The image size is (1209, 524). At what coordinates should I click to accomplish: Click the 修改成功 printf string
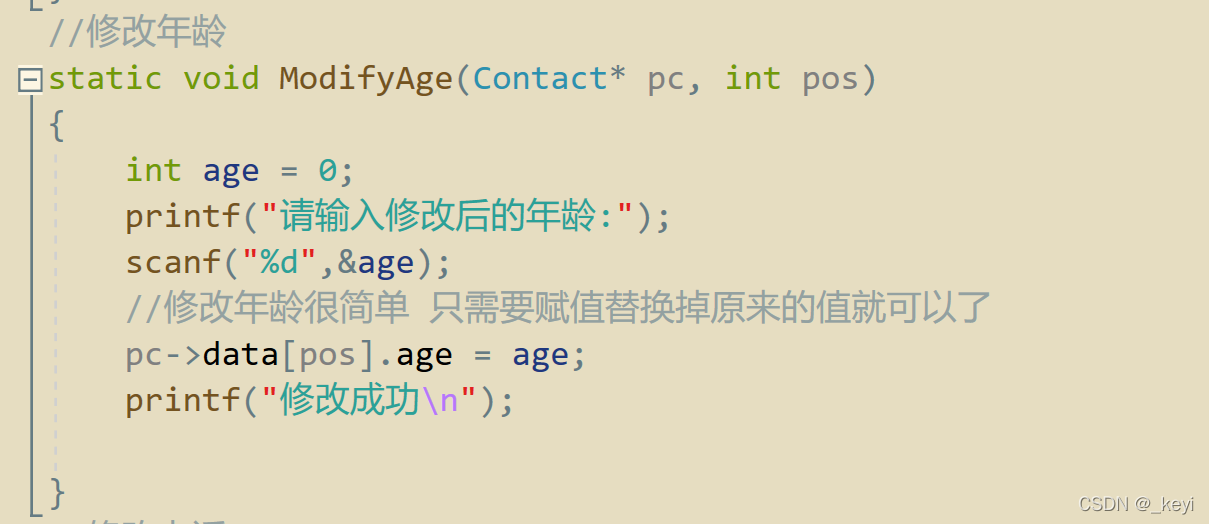point(370,401)
